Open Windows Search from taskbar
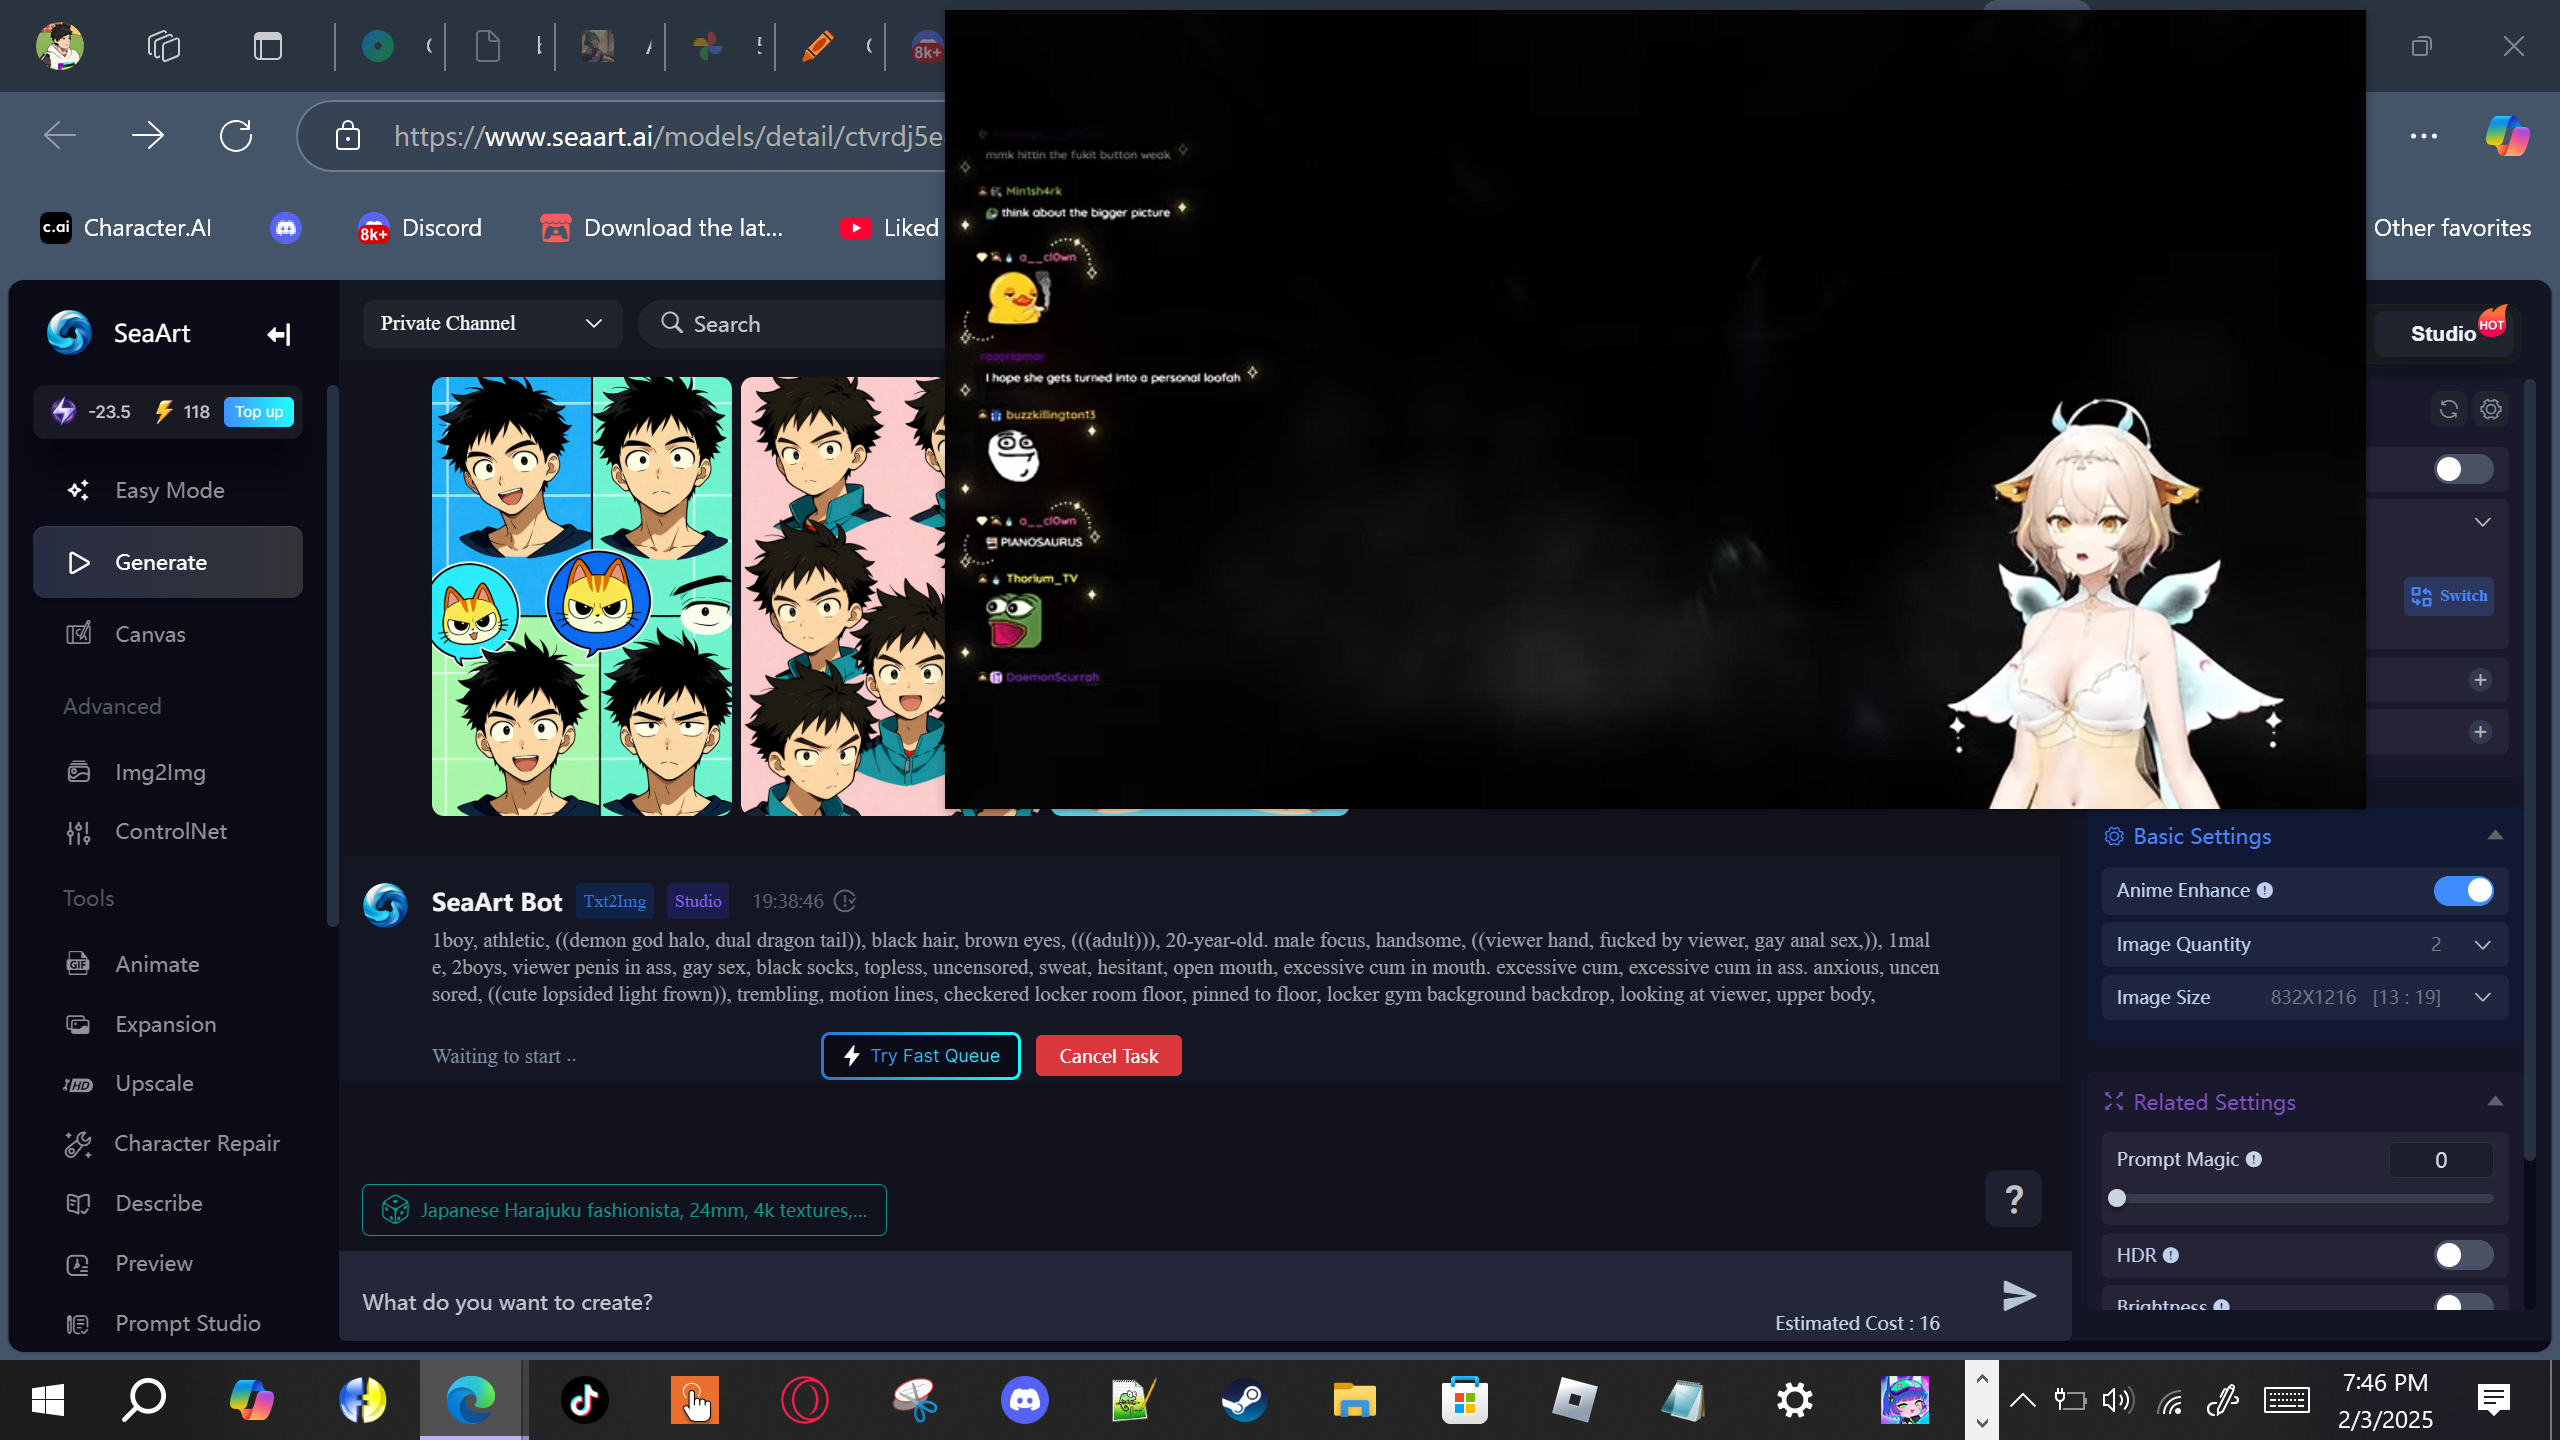Viewport: 2560px width, 1440px height. tap(144, 1400)
